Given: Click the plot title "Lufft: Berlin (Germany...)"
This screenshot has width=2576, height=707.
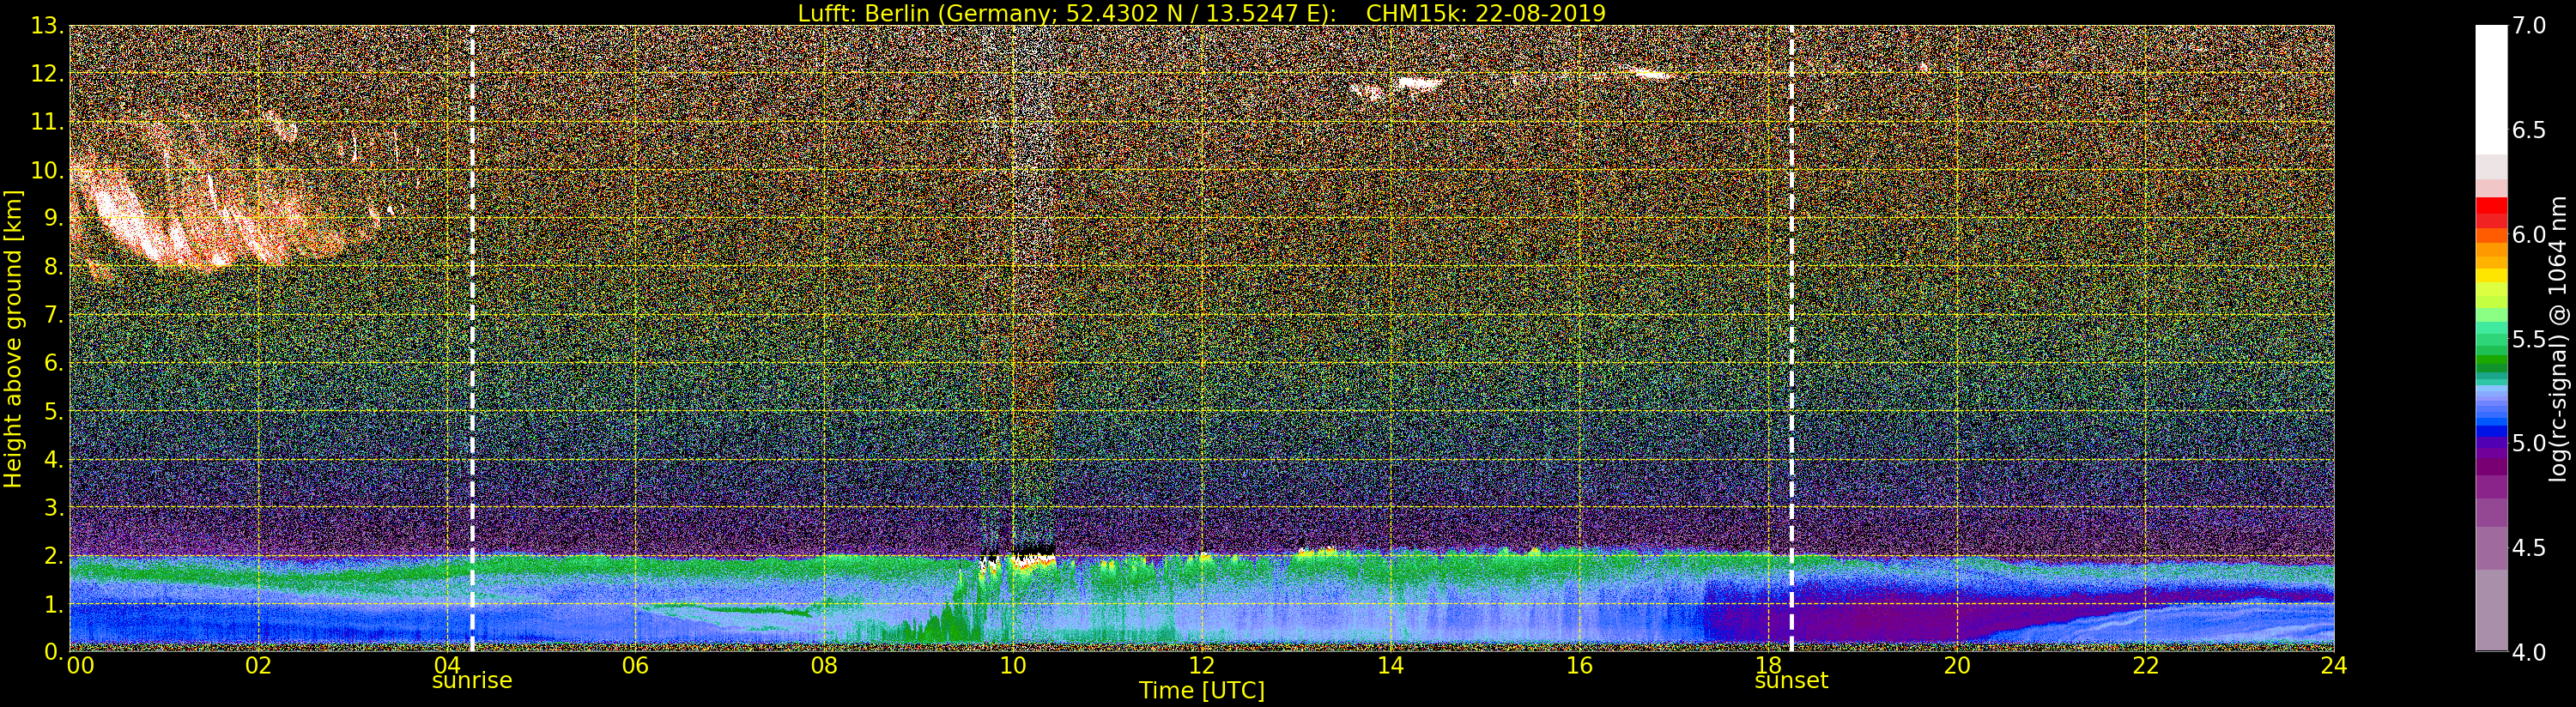Looking at the screenshot, I should 1201,13.
